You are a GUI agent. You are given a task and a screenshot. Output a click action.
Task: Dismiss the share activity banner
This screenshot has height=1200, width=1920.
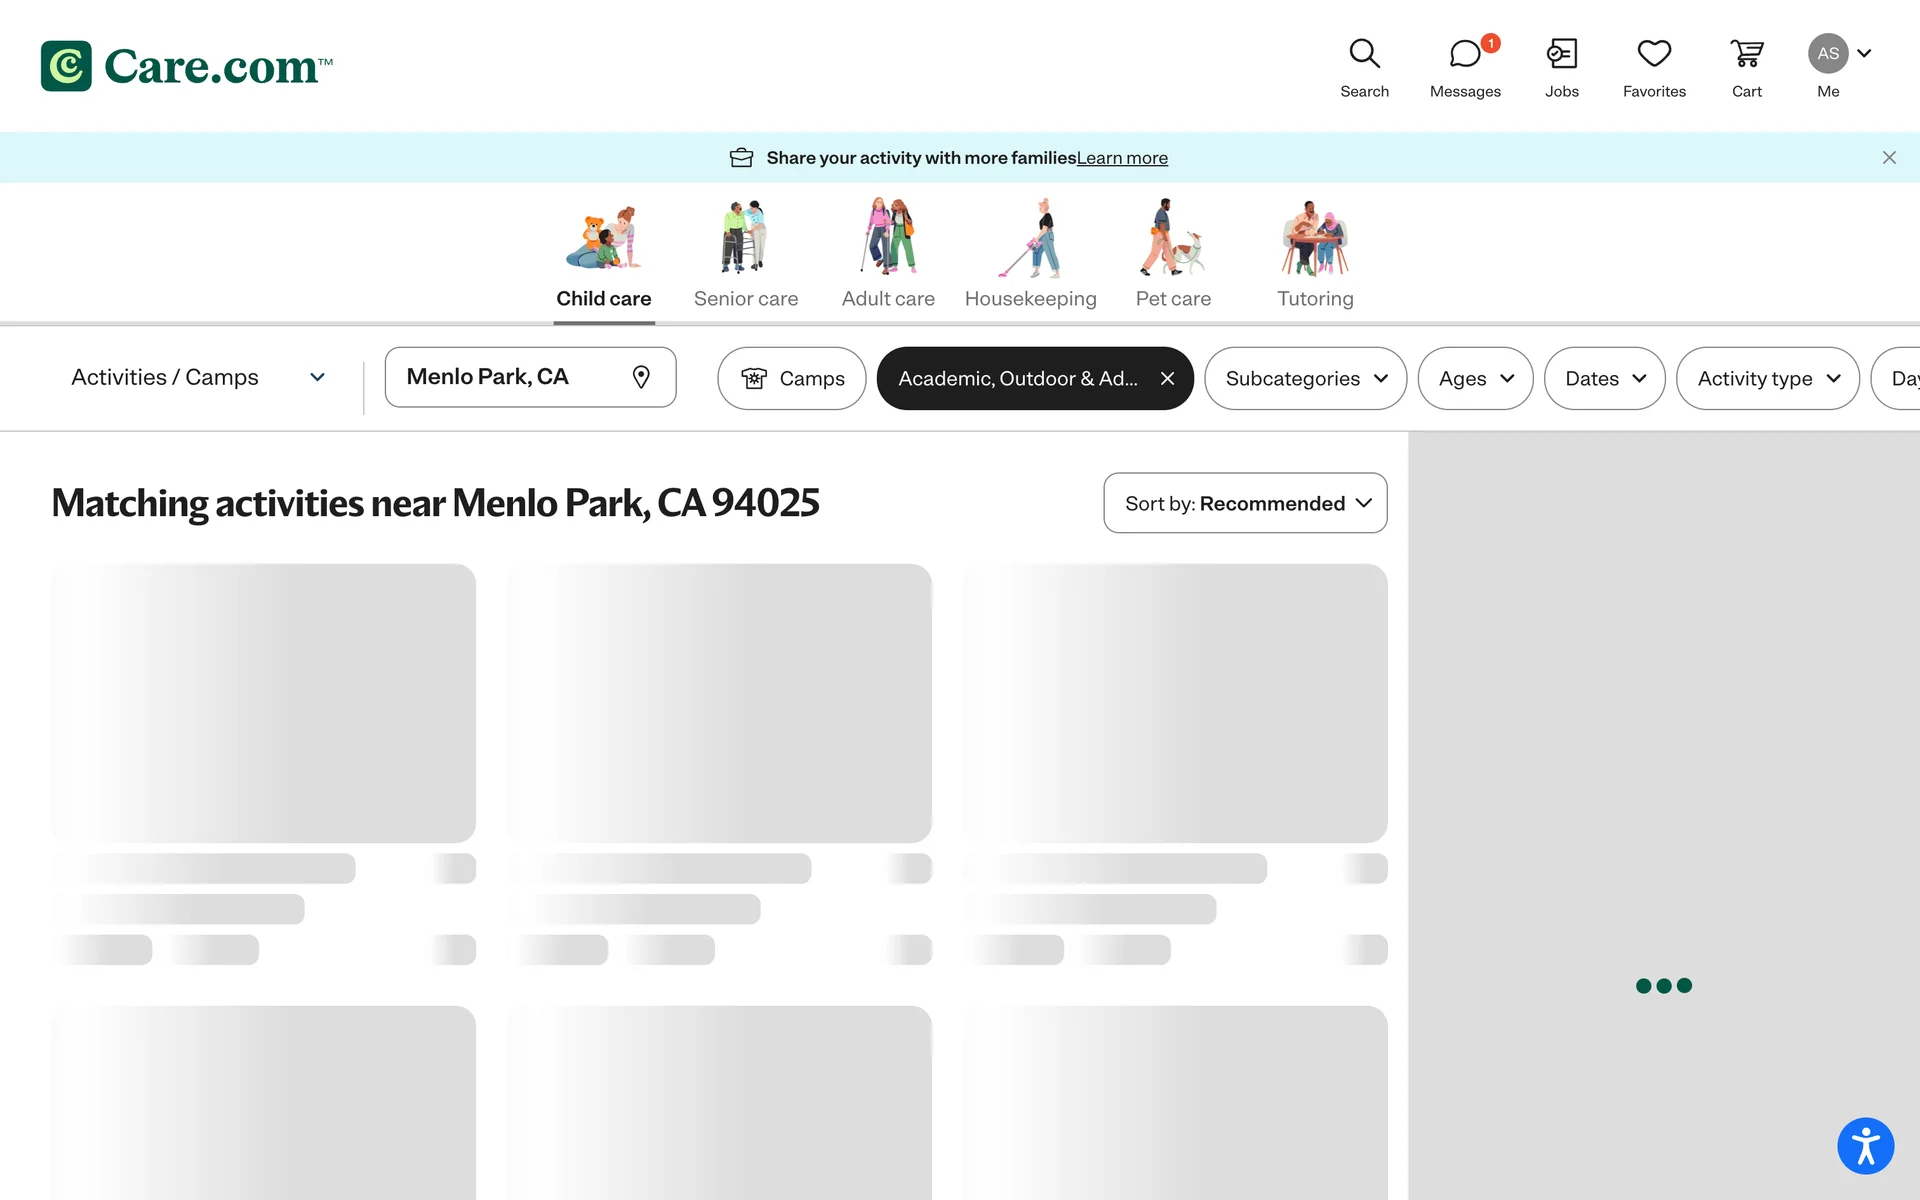(x=1889, y=158)
